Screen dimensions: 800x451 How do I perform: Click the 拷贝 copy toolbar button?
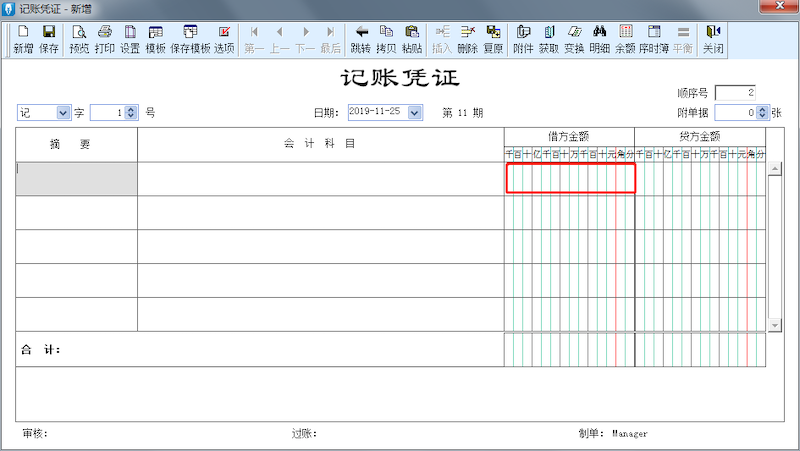click(386, 39)
